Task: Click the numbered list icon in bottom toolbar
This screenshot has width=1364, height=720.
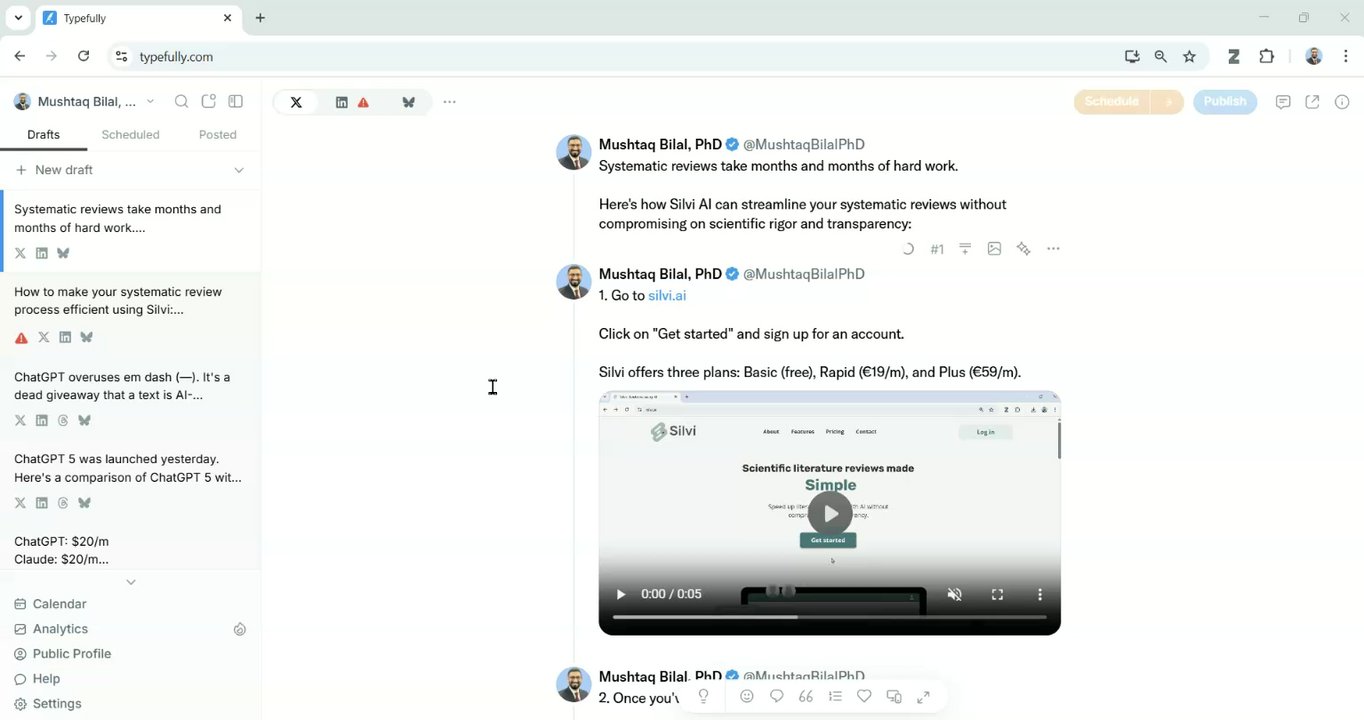Action: [x=835, y=696]
